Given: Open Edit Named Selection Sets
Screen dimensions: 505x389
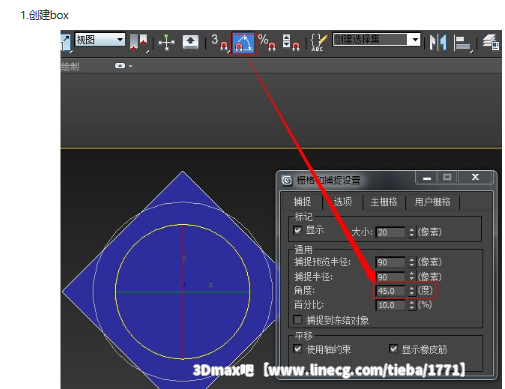Looking at the screenshot, I should pyautogui.click(x=318, y=43).
